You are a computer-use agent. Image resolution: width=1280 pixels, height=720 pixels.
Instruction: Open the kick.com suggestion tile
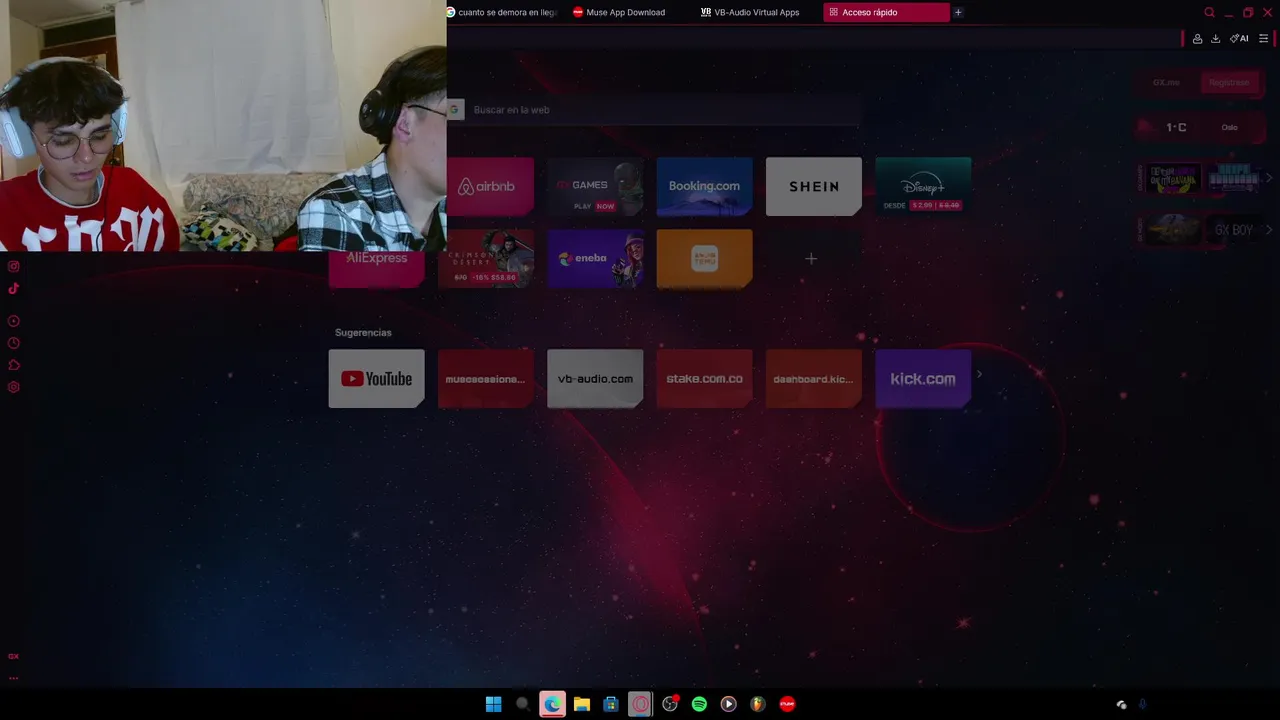click(923, 379)
